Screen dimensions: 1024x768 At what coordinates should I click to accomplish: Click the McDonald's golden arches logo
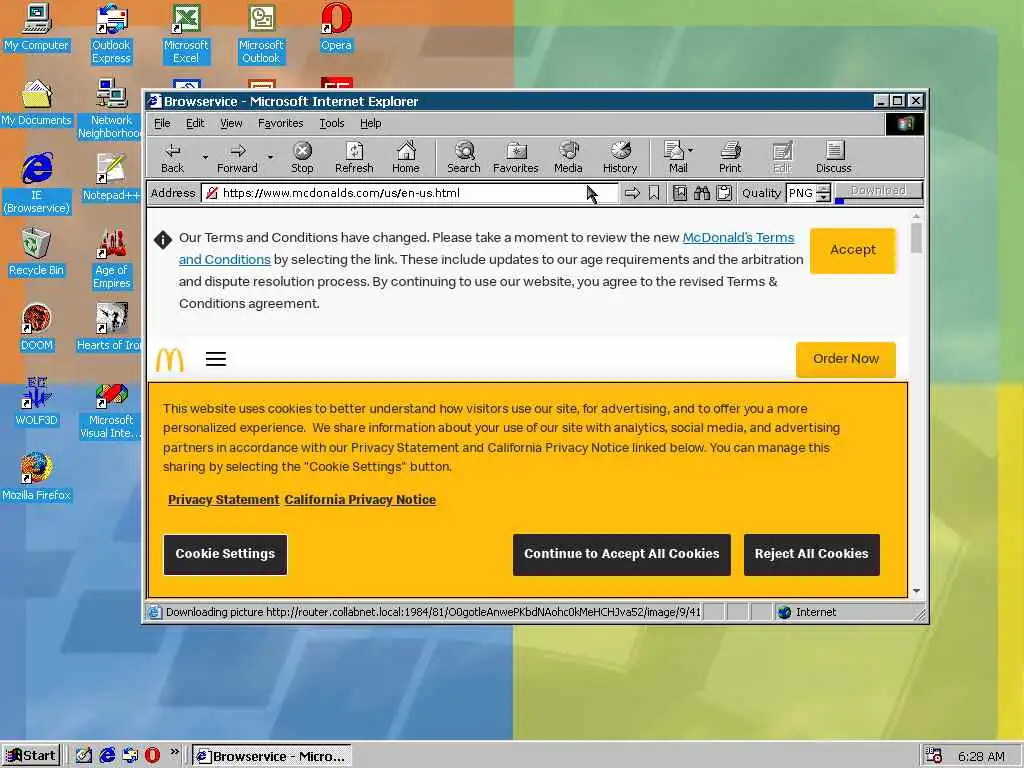pyautogui.click(x=170, y=359)
